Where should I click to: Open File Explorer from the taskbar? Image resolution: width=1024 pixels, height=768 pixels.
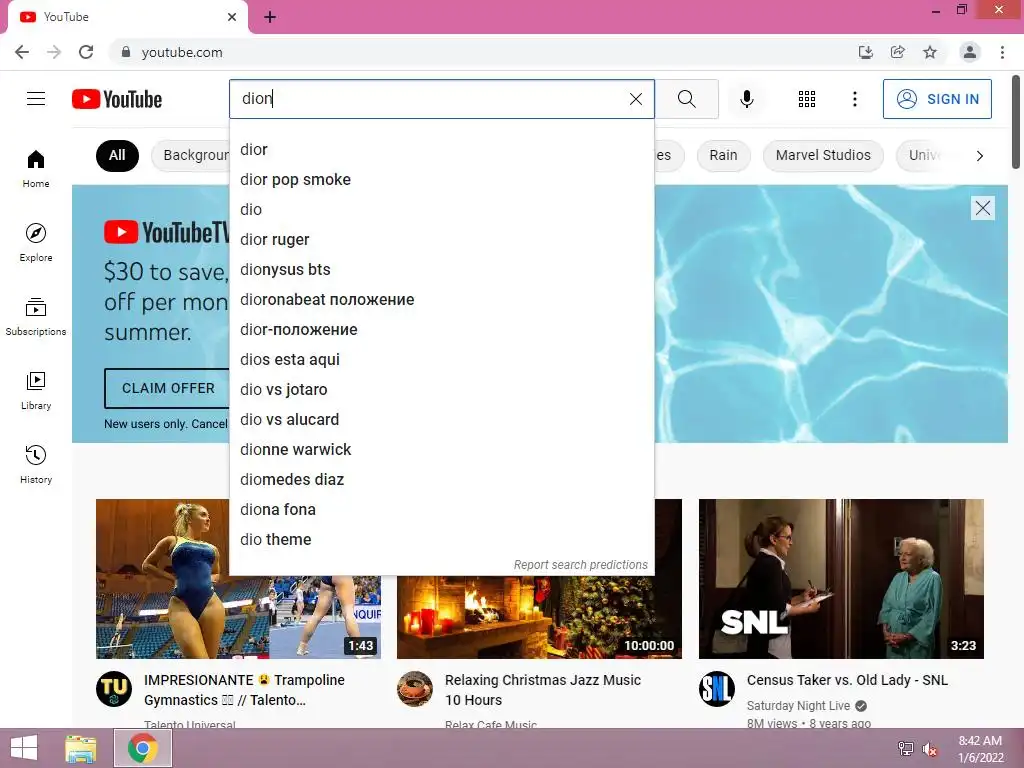coord(80,748)
